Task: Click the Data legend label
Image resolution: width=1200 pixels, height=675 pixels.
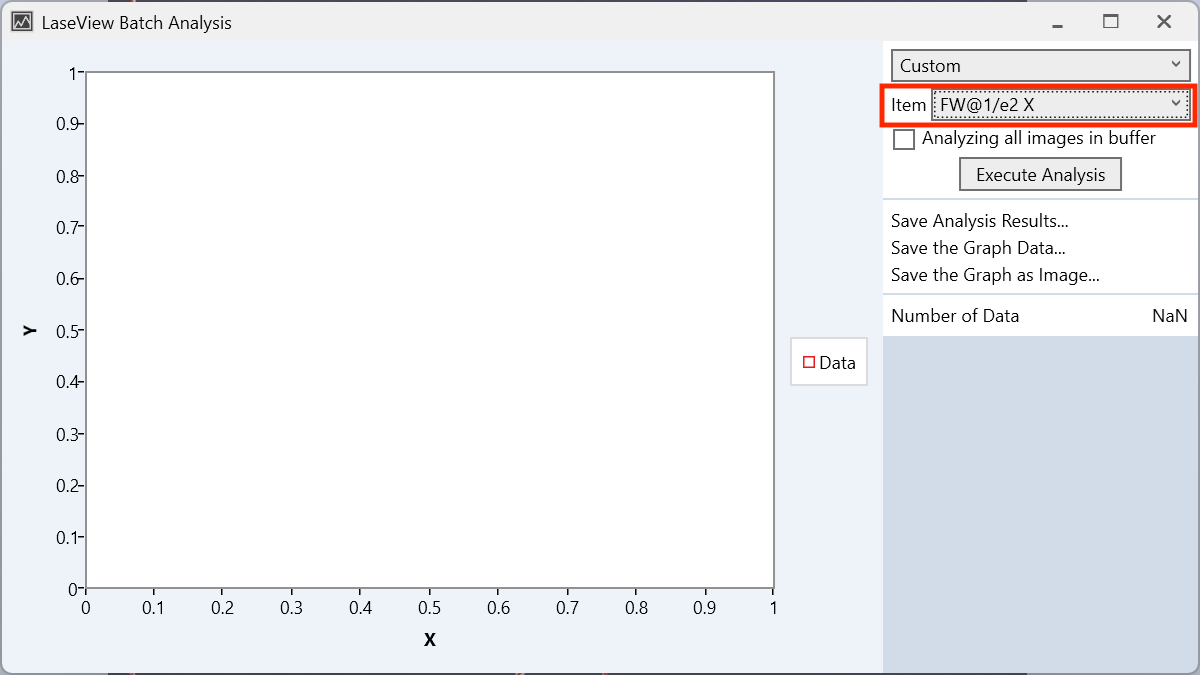Action: pyautogui.click(x=837, y=363)
